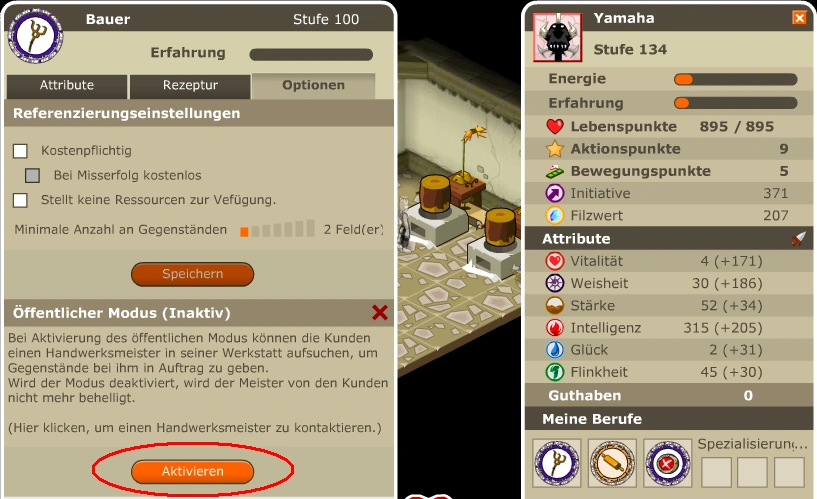The image size is (817, 499).
Task: Click the Yamaha character portrait
Action: click(557, 37)
